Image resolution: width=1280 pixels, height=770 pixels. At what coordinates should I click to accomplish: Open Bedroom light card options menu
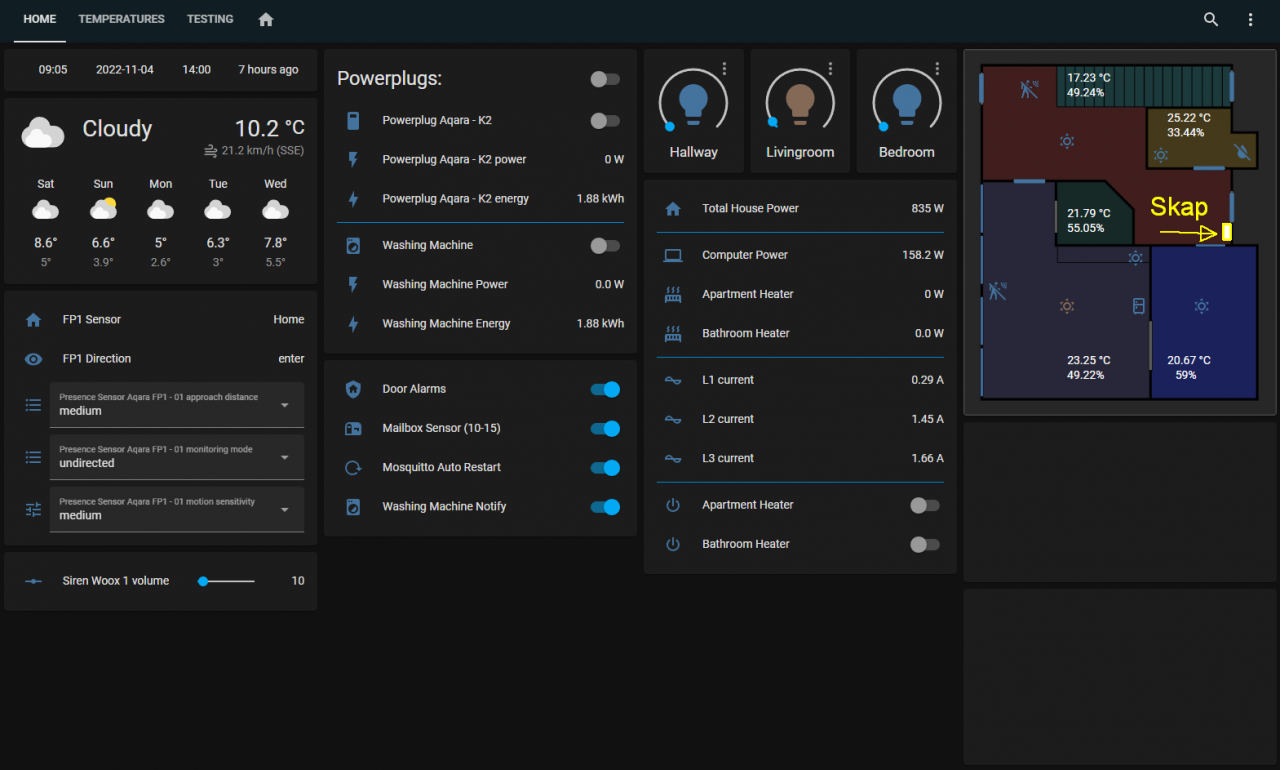pos(937,69)
